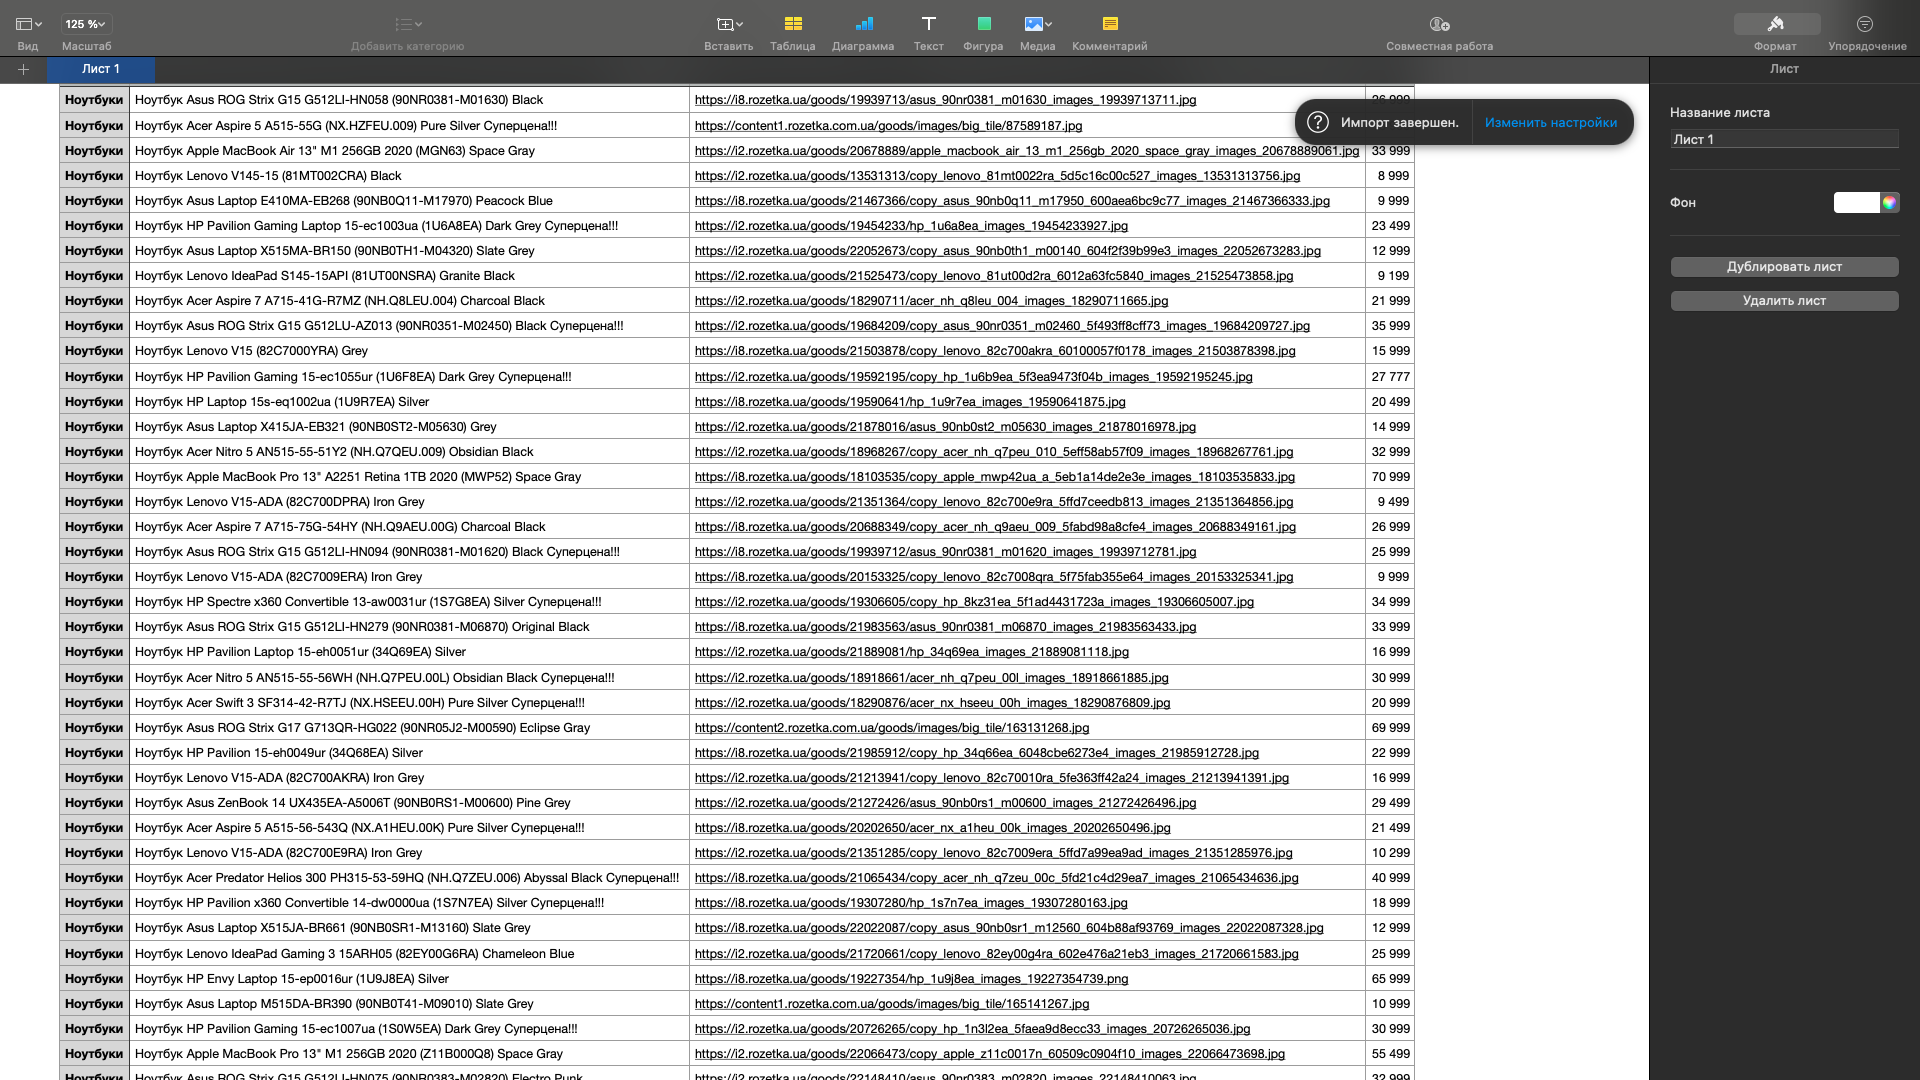
Task: Edit the sheet name field Лист 1
Action: point(1784,139)
